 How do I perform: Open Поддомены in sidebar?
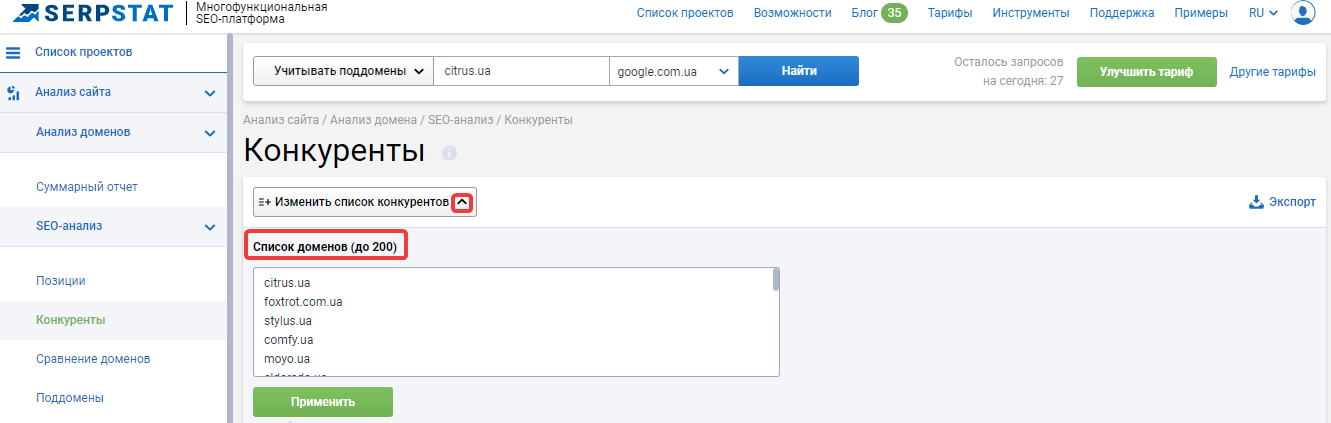pos(70,398)
